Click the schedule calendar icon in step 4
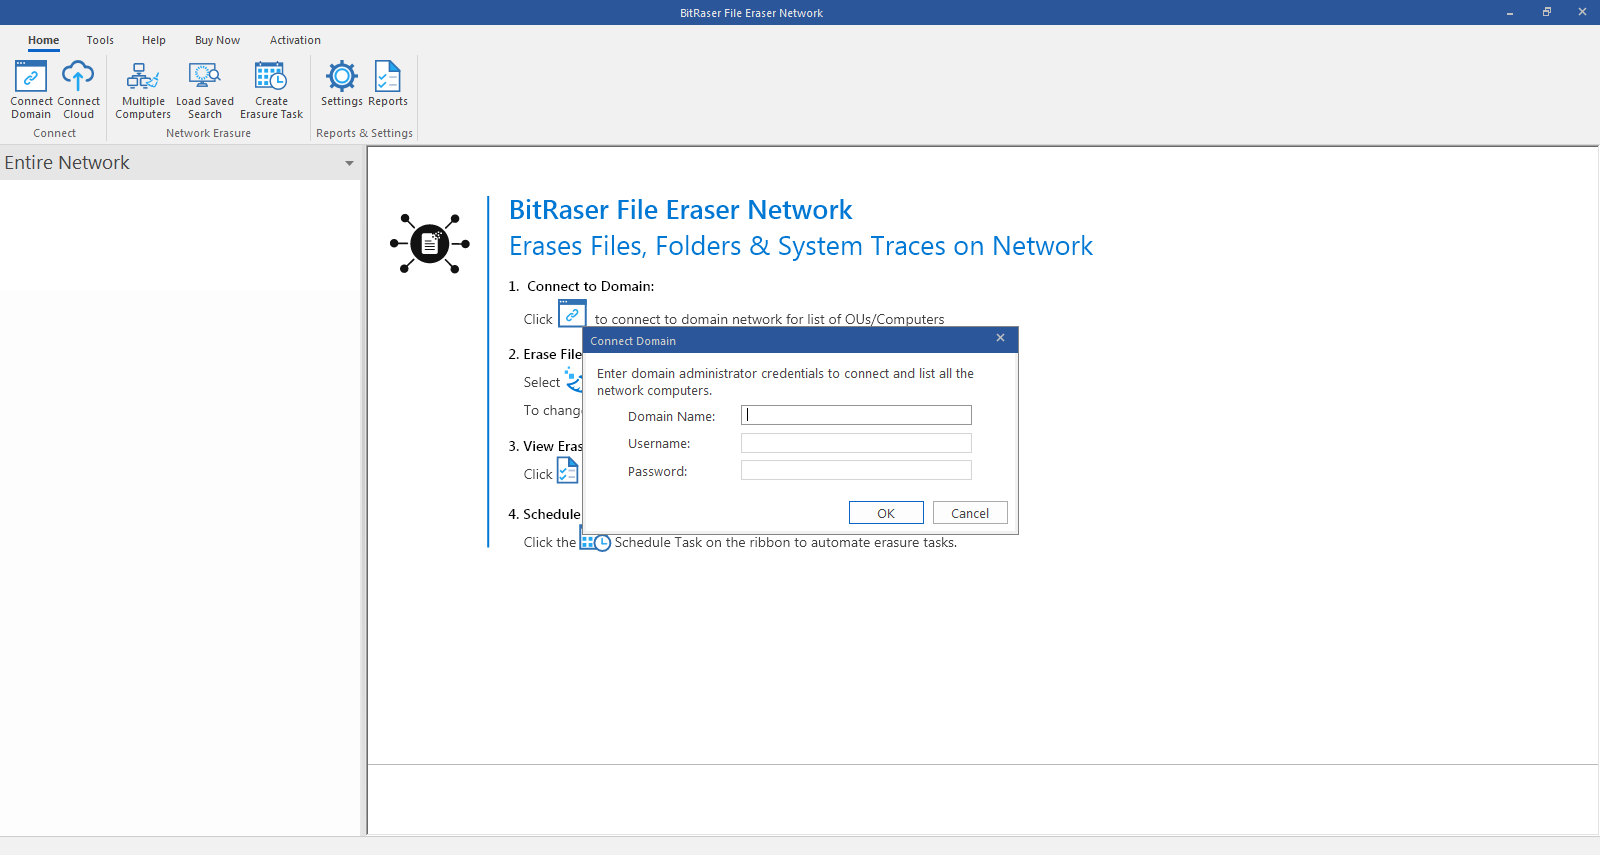The width and height of the screenshot is (1600, 855). [x=595, y=542]
